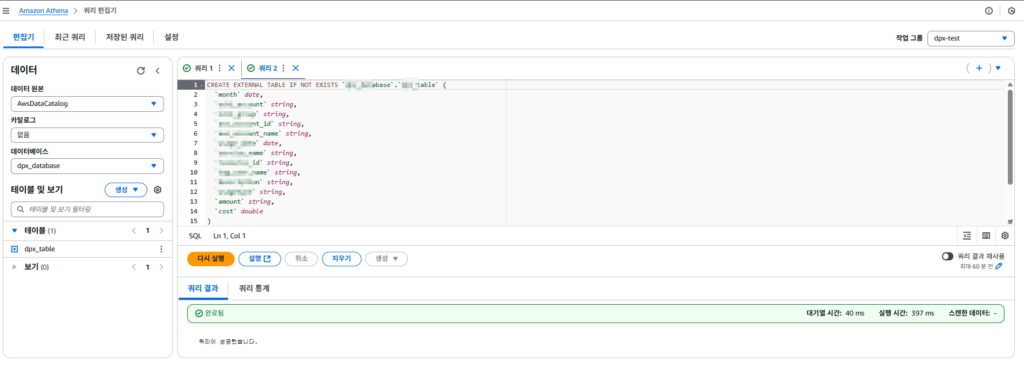This screenshot has height=376, width=1024.
Task: Select dpx_table in the table list
Action: [x=40, y=249]
